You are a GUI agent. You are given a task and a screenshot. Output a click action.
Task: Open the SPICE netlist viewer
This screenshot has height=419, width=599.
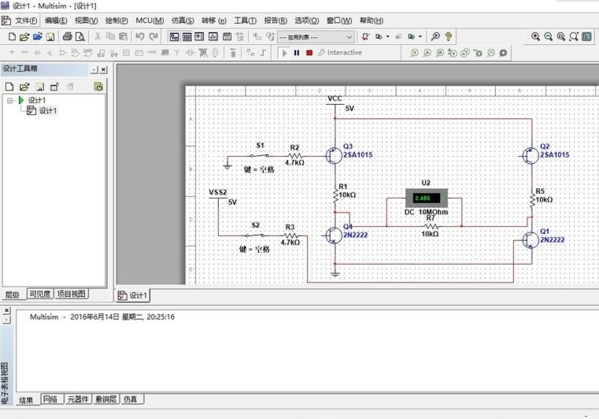pos(199,37)
